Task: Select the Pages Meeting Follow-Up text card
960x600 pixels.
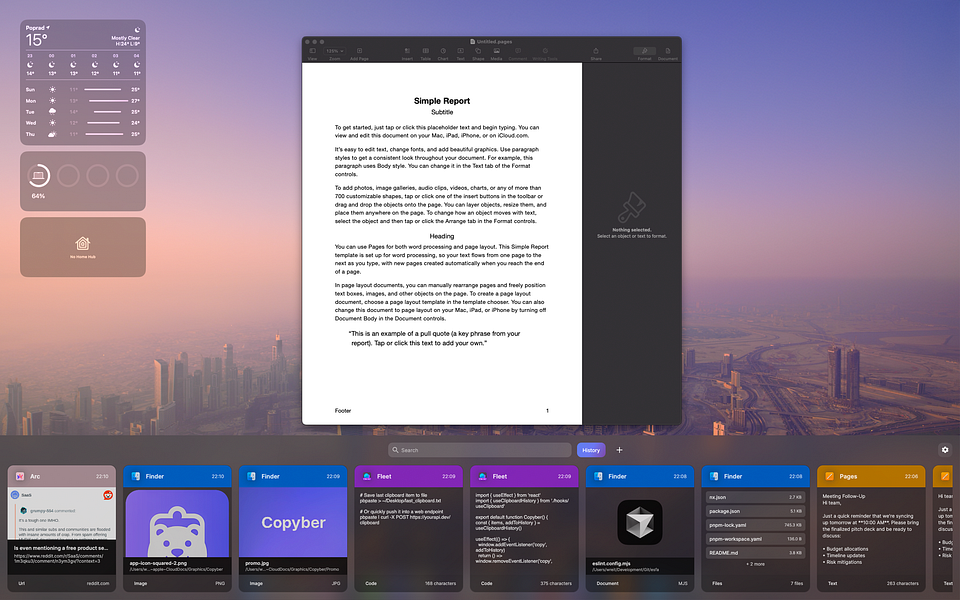Action: click(x=871, y=529)
